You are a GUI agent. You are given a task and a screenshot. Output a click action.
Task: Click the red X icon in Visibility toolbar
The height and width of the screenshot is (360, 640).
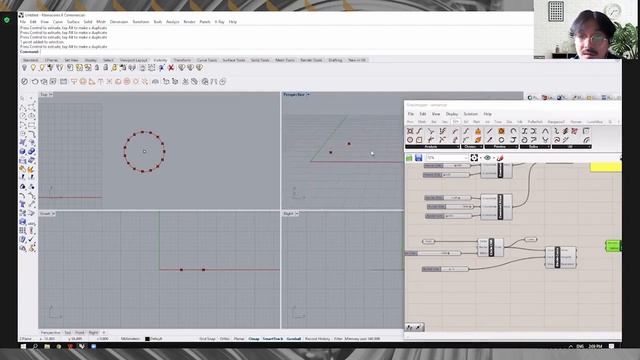171,68
